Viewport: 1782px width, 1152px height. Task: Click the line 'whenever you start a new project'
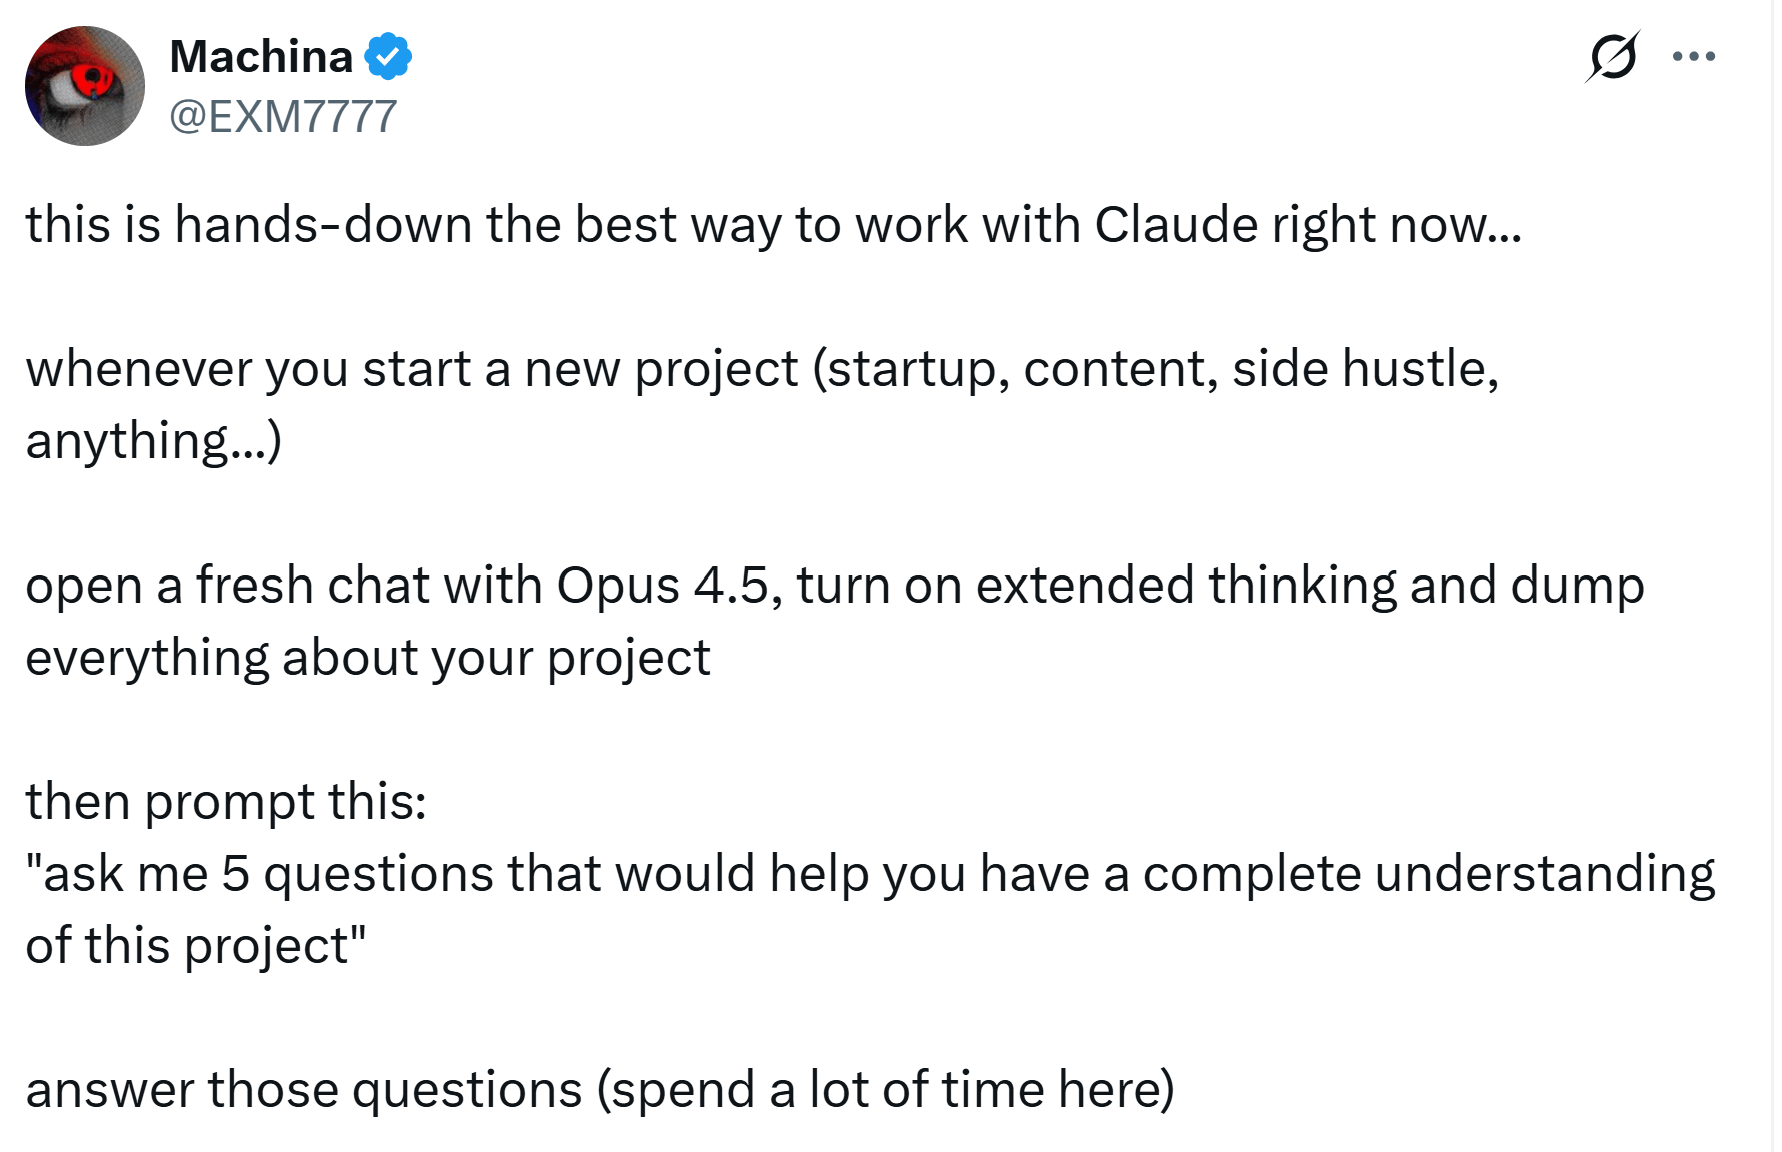pyautogui.click(x=762, y=370)
